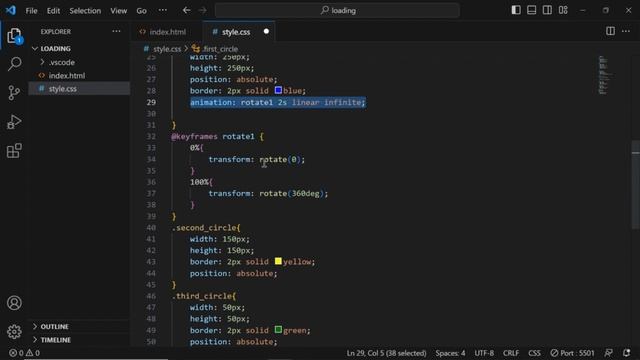Image resolution: width=640 pixels, height=360 pixels.
Task: Go back with the left arrow
Action: tap(187, 10)
